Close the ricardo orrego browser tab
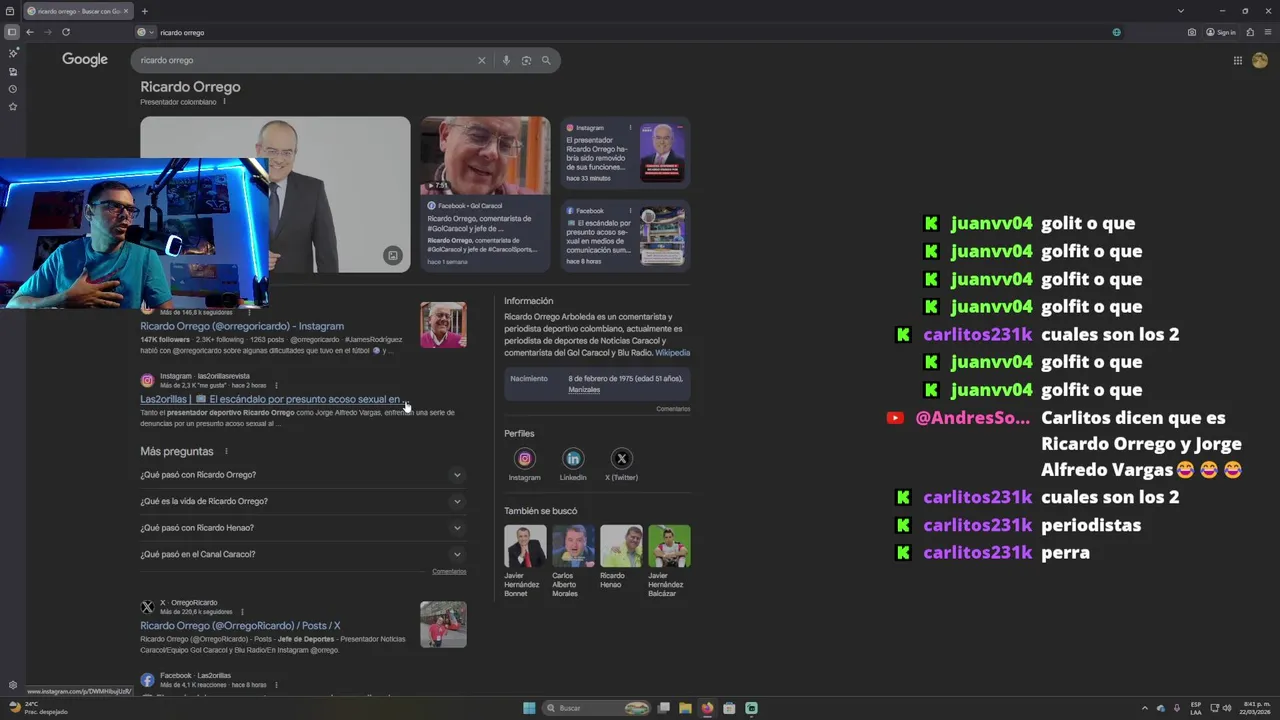Viewport: 1280px width, 720px height. (126, 11)
